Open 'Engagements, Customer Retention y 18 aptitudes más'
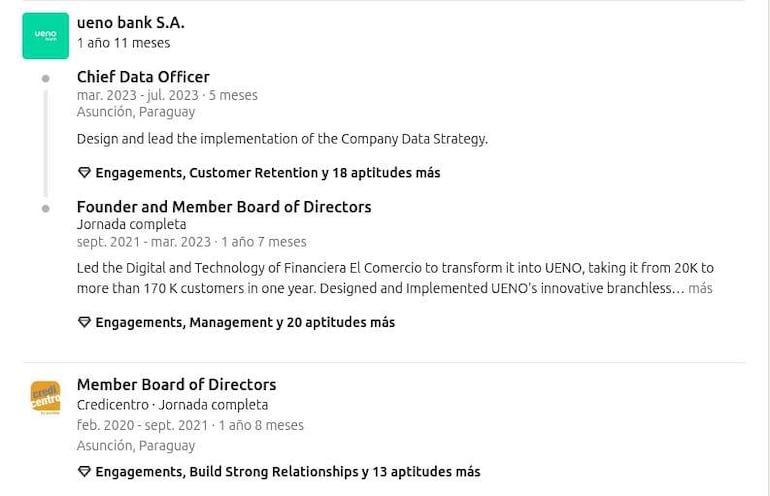Image resolution: width=770 pixels, height=496 pixels. point(267,173)
